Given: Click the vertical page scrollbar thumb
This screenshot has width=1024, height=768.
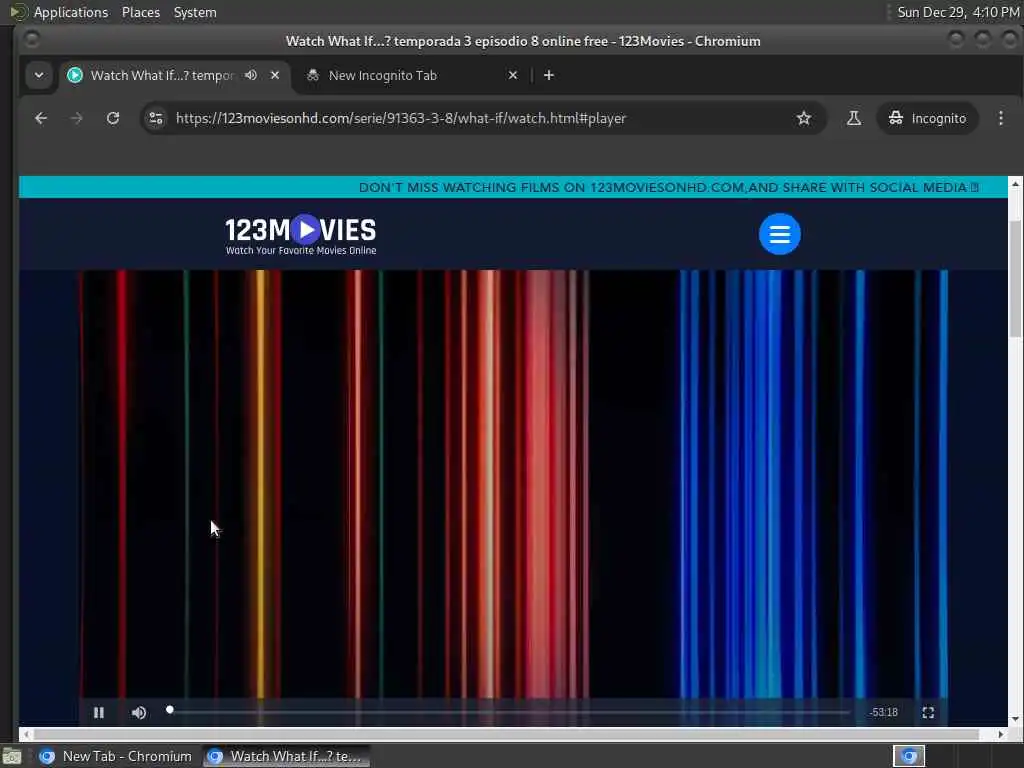Looking at the screenshot, I should click(1015, 279).
